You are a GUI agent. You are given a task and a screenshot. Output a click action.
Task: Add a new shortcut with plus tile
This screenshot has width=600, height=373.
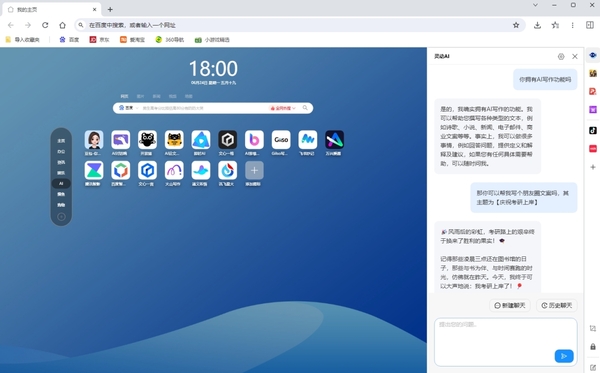click(x=254, y=170)
